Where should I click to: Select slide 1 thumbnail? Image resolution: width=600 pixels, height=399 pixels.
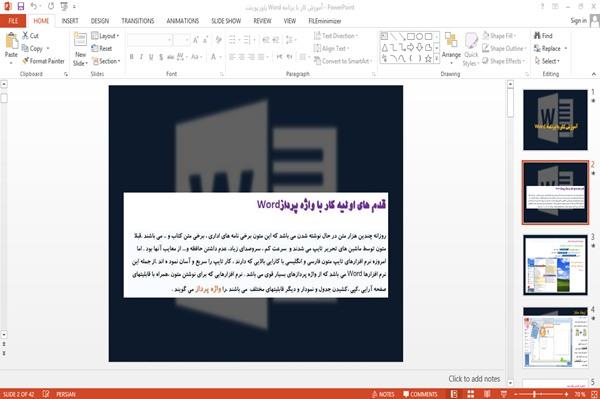[555, 120]
